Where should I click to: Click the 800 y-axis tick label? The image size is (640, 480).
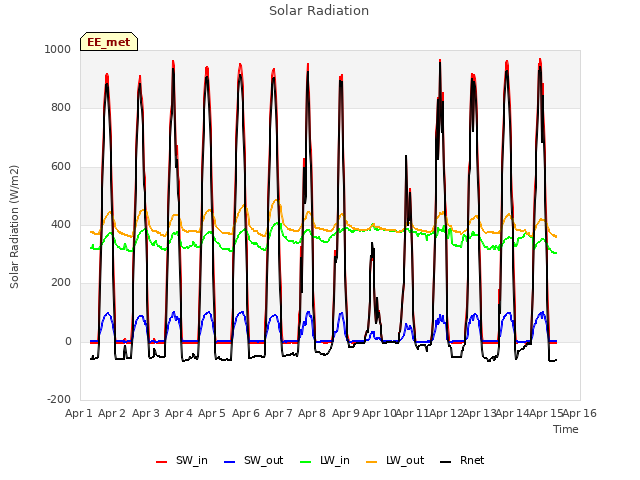pyautogui.click(x=61, y=108)
